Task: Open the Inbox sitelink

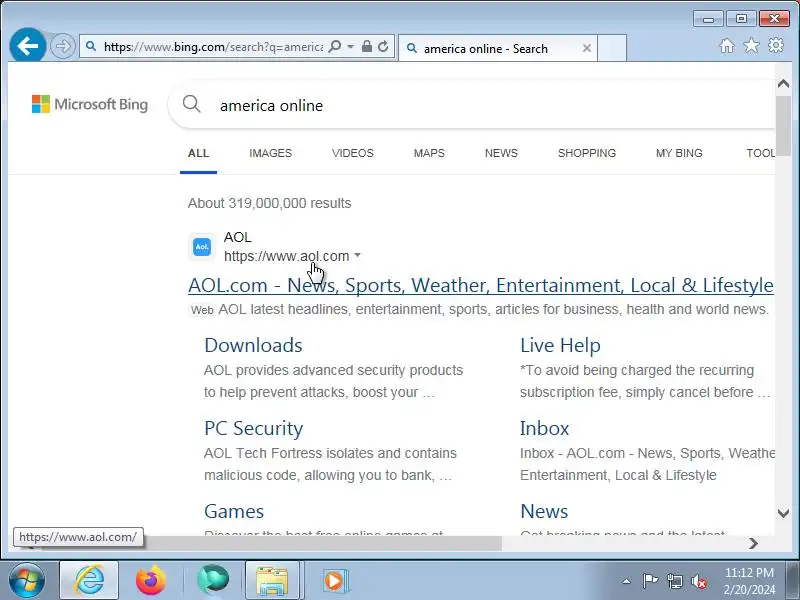Action: click(544, 429)
